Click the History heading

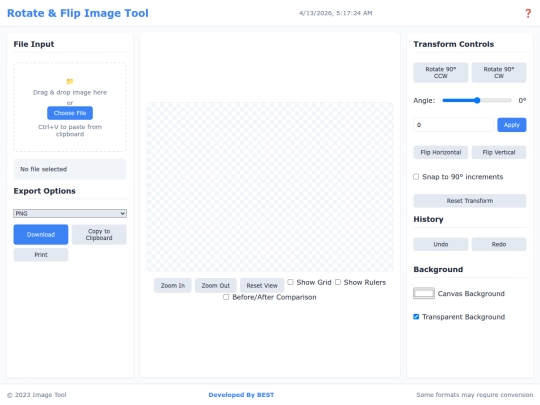[428, 219]
